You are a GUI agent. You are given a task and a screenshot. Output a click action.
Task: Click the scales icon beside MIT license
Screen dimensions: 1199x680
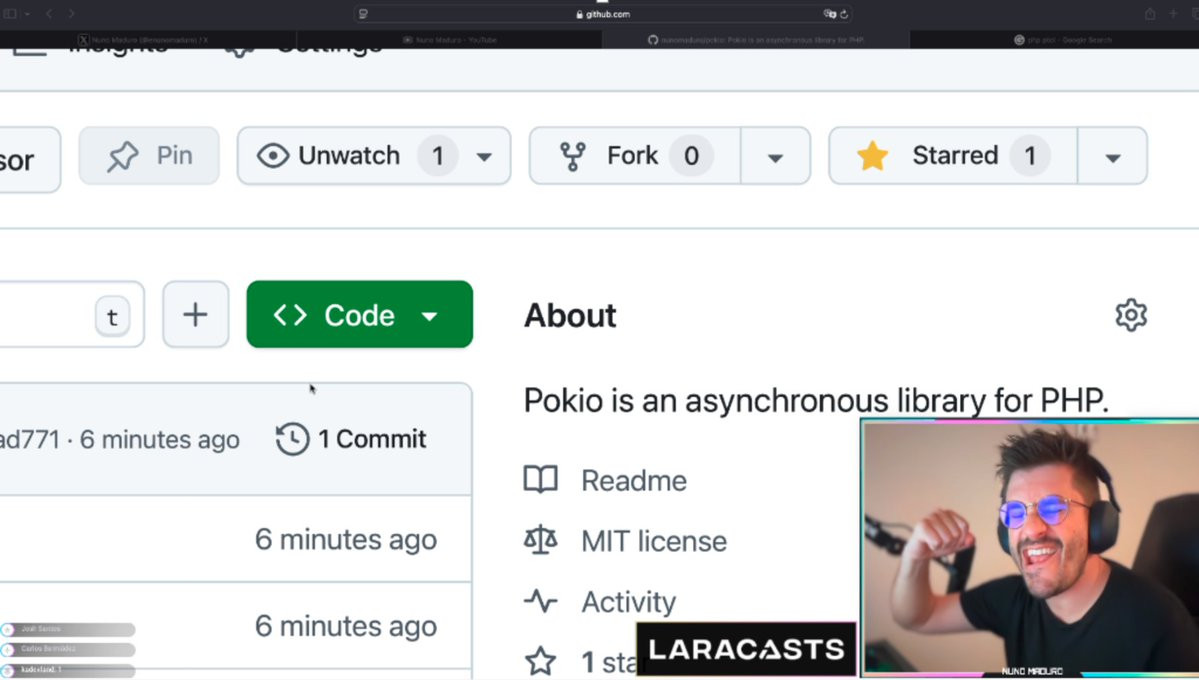(541, 540)
